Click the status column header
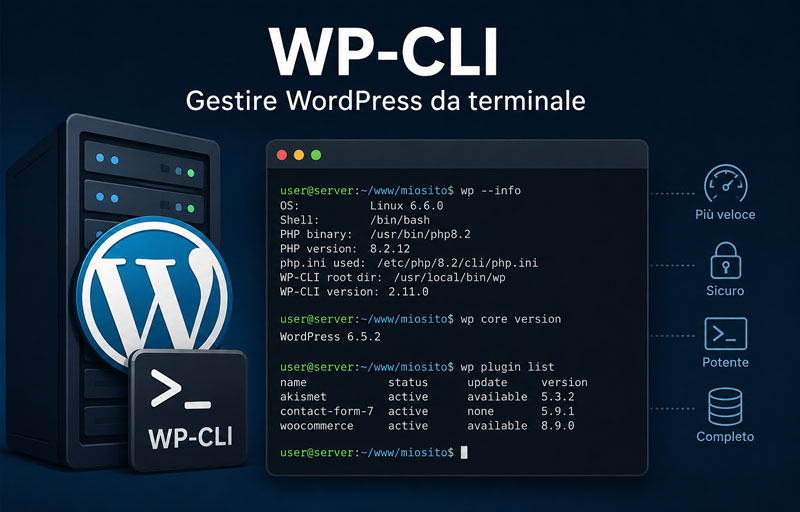The width and height of the screenshot is (800, 512). click(x=408, y=382)
